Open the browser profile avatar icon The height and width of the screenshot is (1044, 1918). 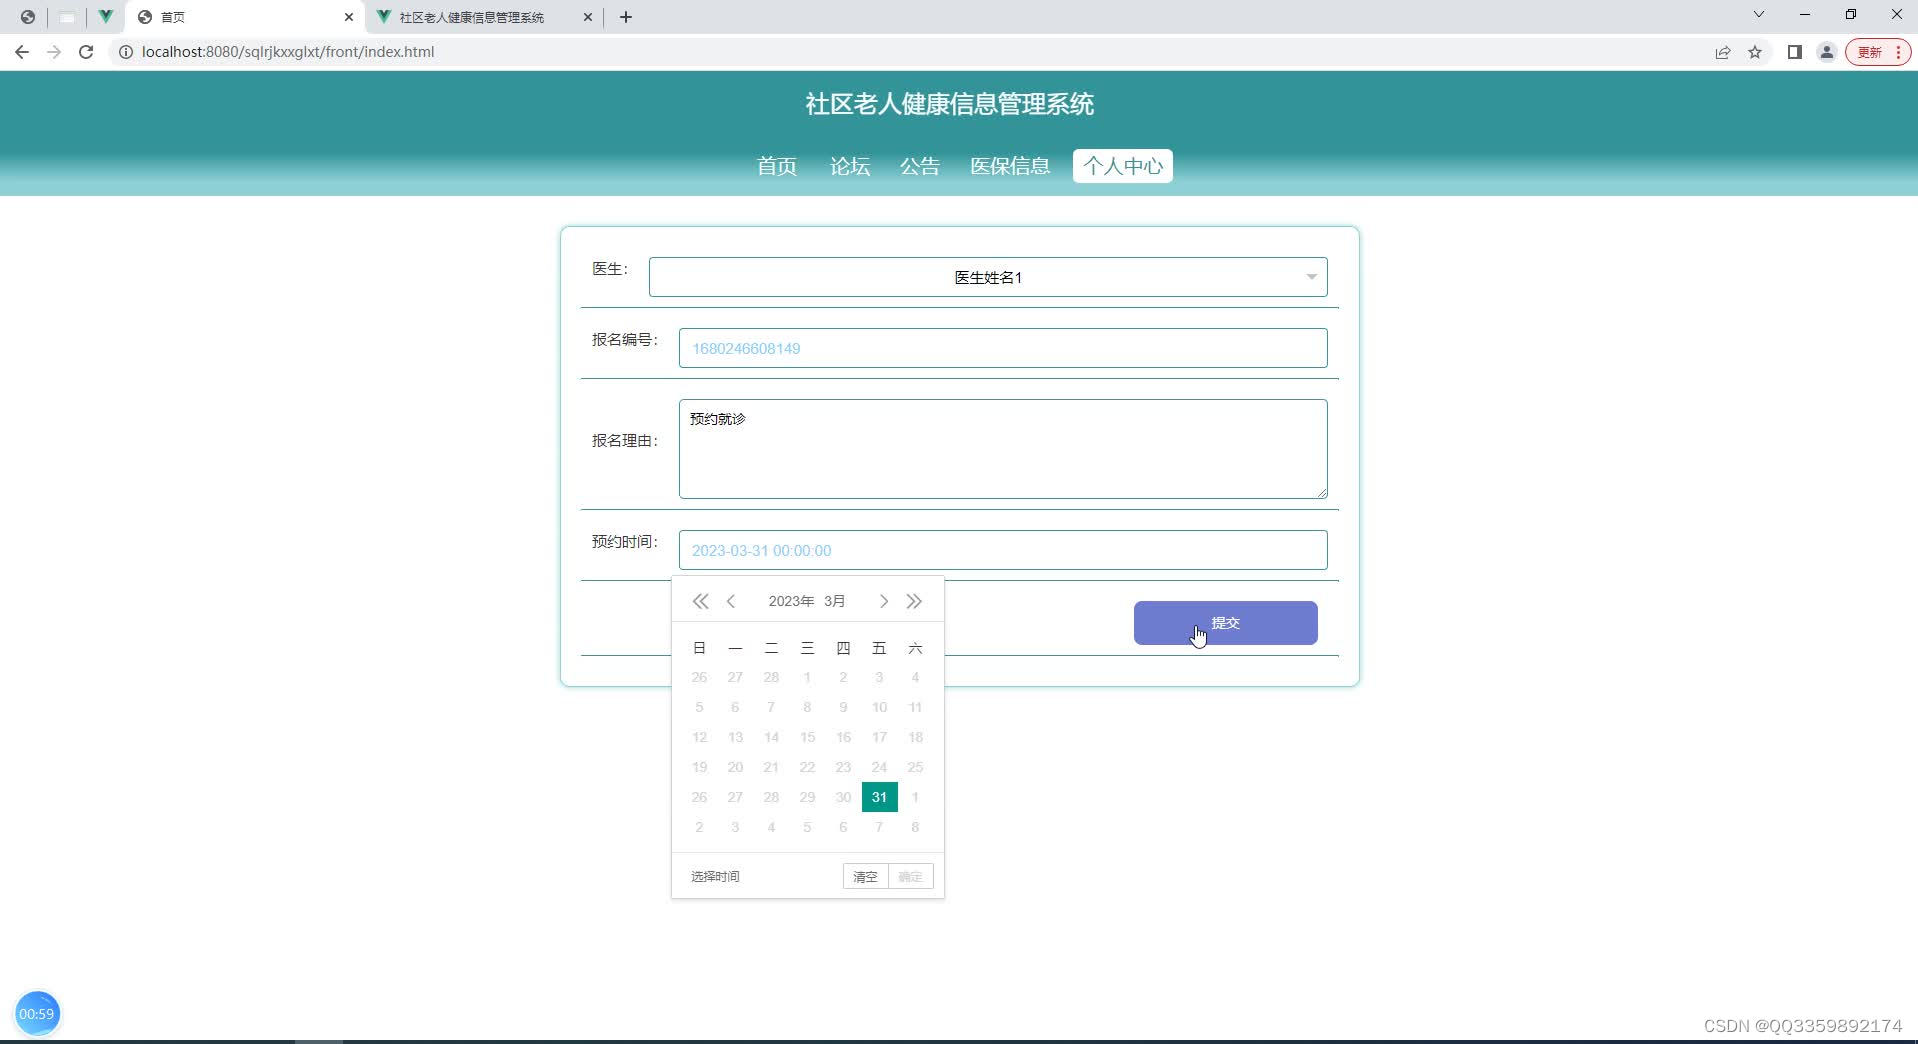click(1827, 52)
